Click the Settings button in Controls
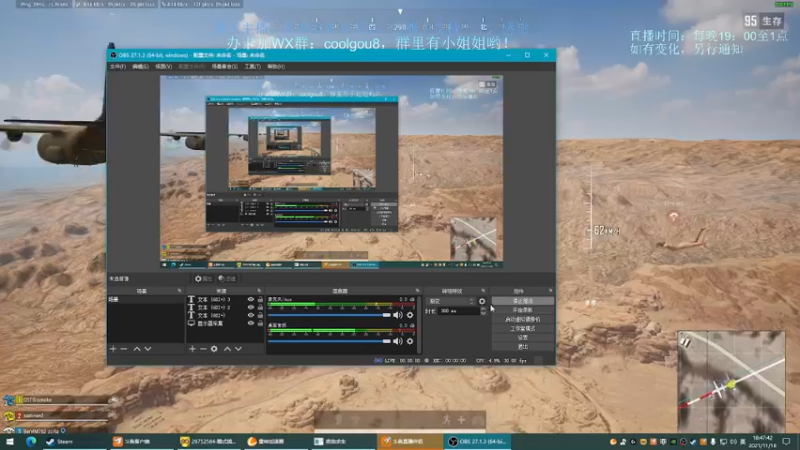The image size is (800, 450). pyautogui.click(x=522, y=338)
